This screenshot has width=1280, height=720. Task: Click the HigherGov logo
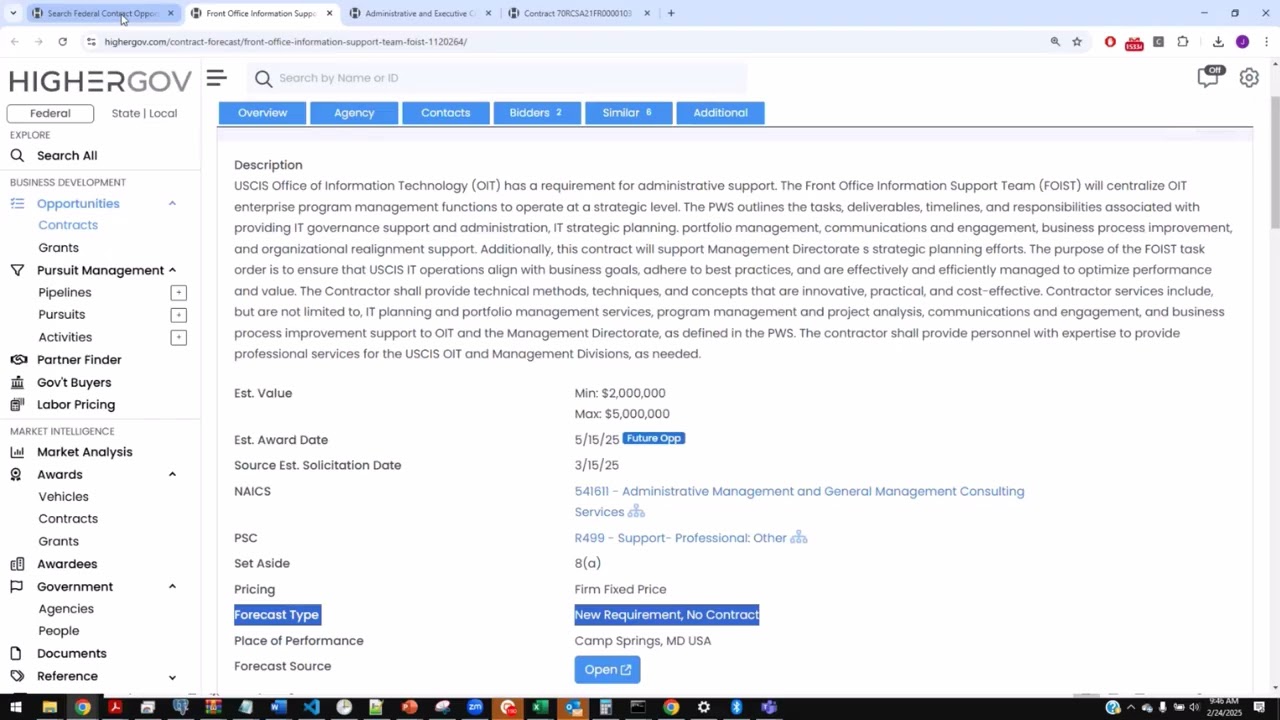(x=102, y=80)
